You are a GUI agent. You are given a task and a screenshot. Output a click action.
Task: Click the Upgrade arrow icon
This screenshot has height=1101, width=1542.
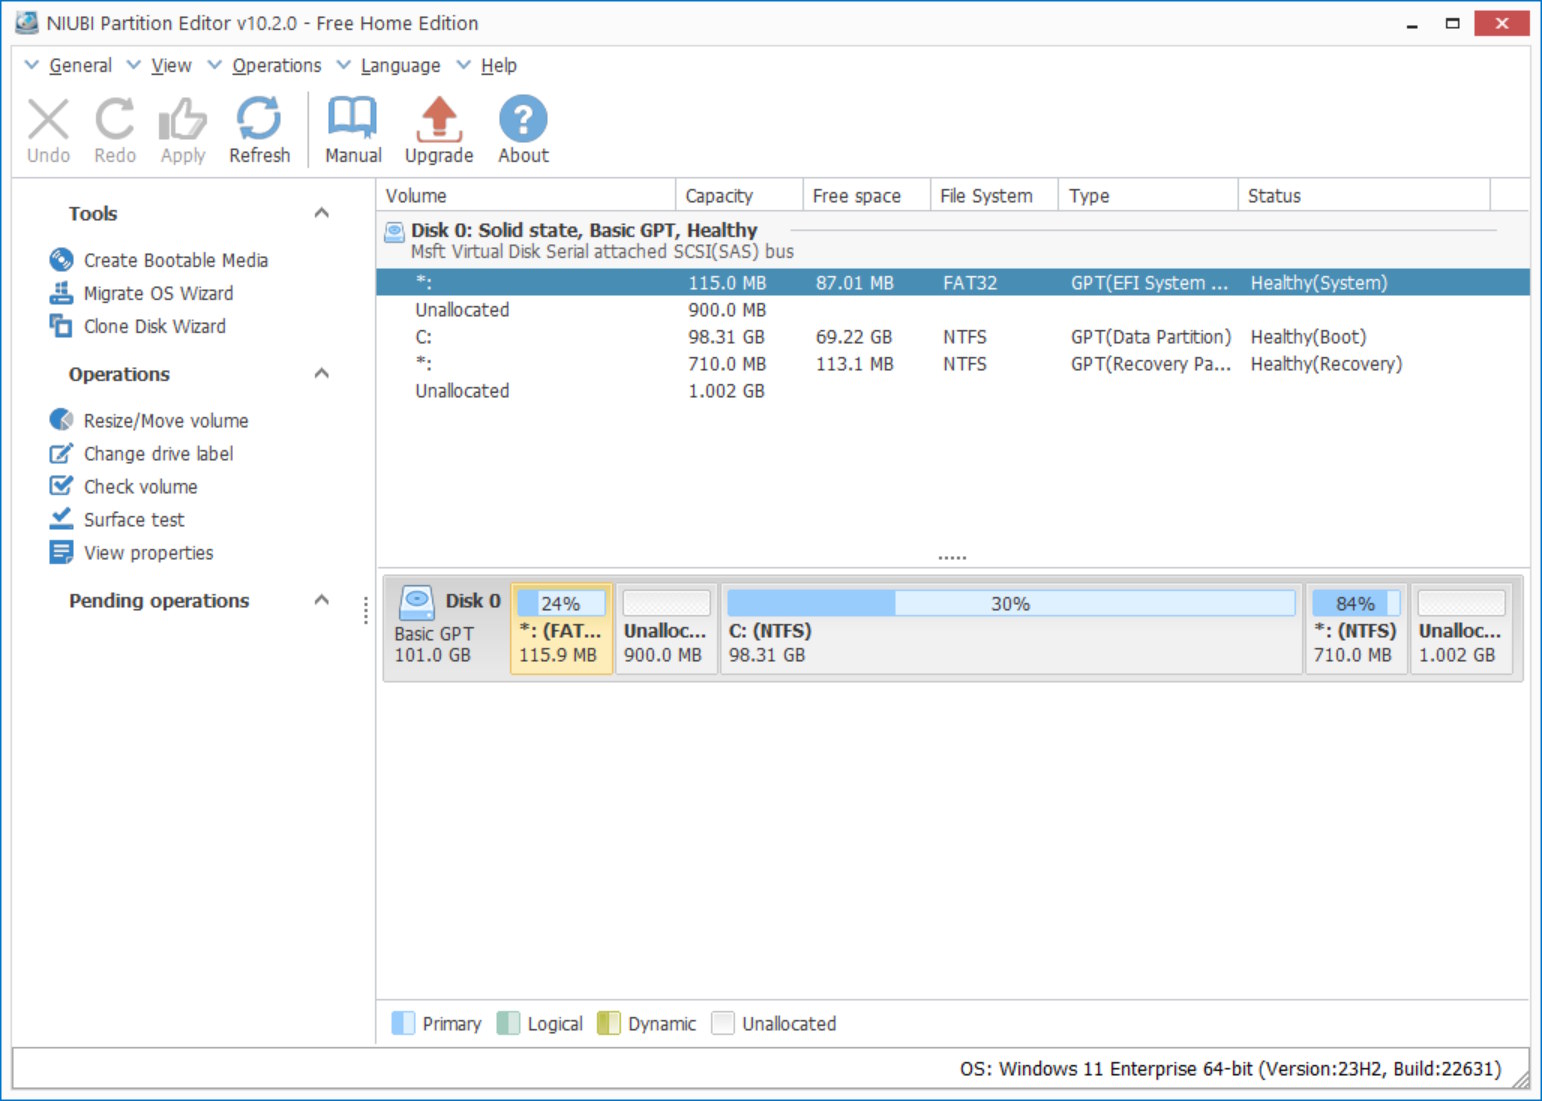439,119
